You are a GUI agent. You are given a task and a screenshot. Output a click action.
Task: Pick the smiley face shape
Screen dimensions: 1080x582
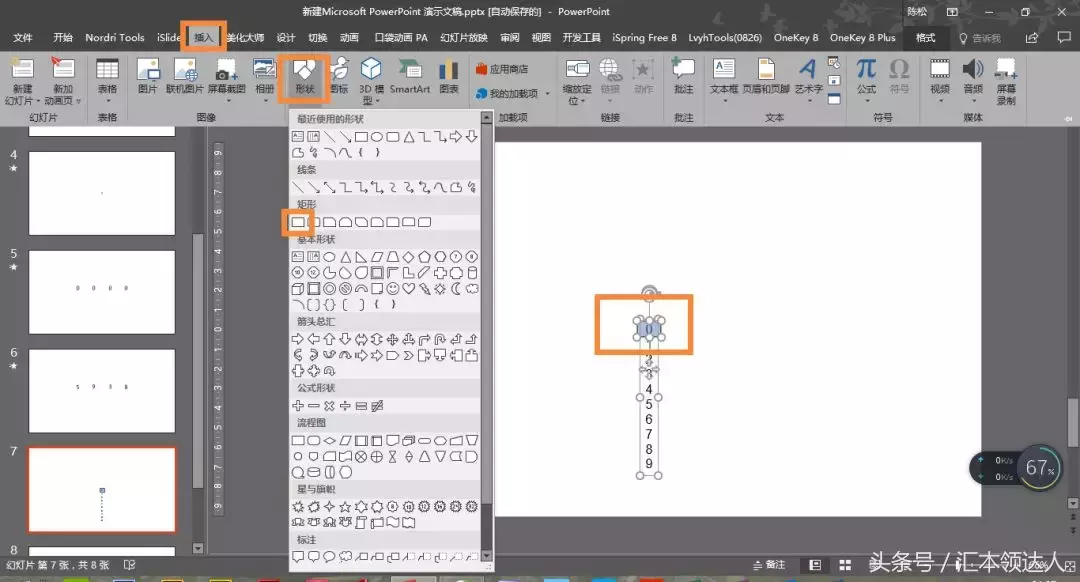point(393,289)
